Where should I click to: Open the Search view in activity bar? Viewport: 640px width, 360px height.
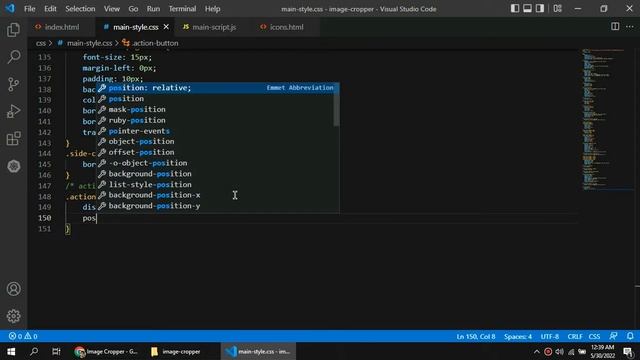[13, 57]
